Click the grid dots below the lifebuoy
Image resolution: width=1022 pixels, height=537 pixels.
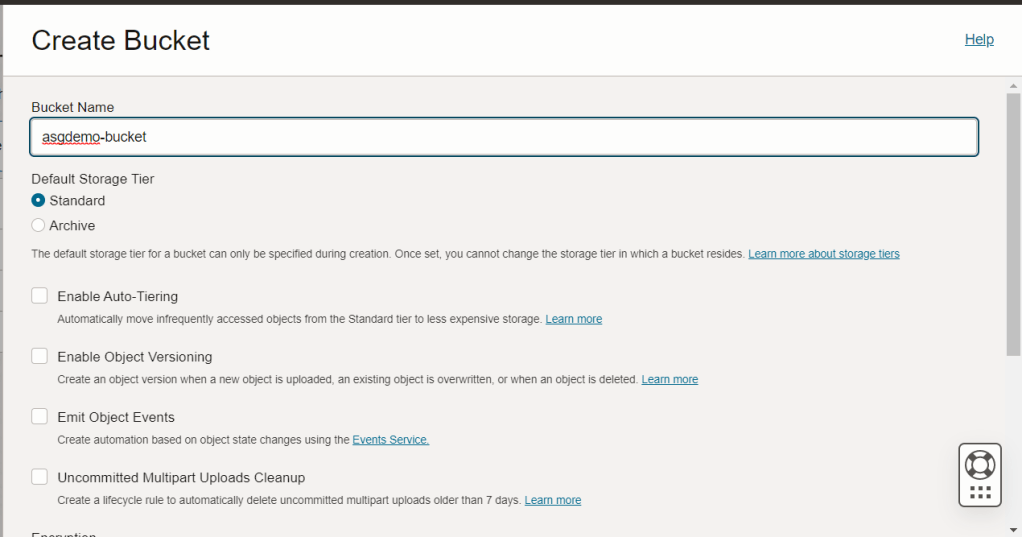coord(980,492)
